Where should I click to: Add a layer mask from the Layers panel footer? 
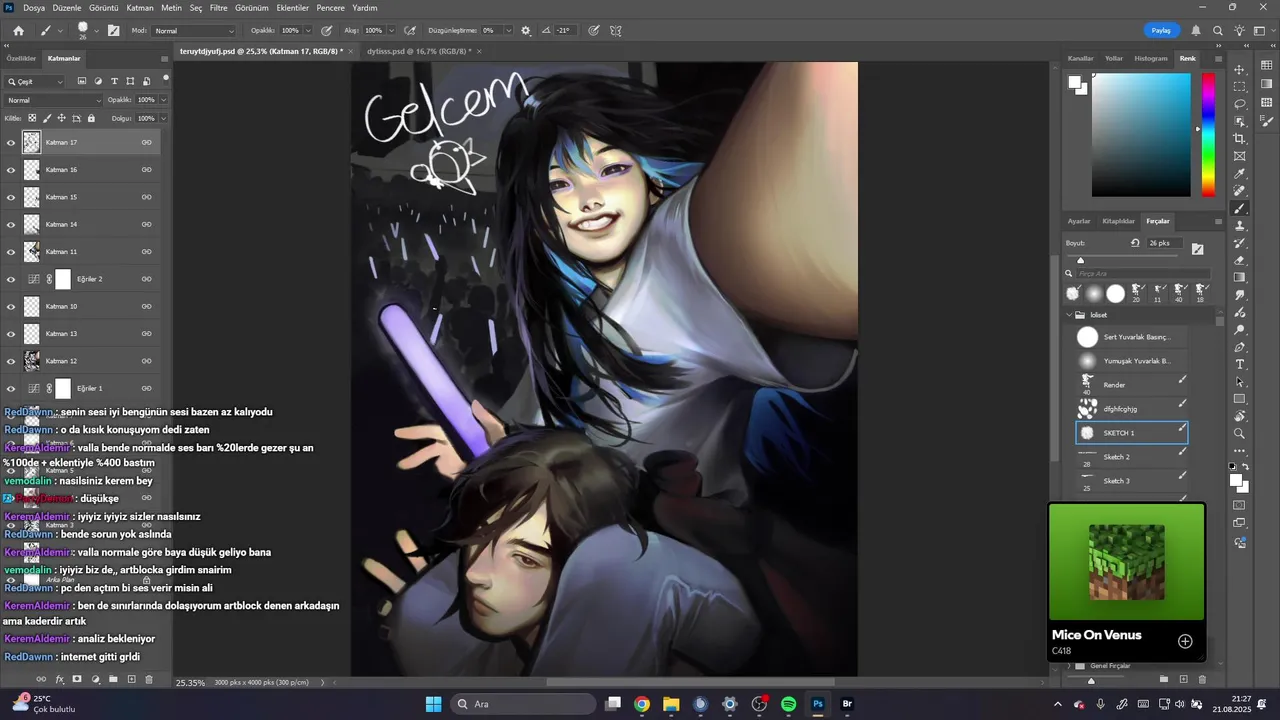point(77,679)
